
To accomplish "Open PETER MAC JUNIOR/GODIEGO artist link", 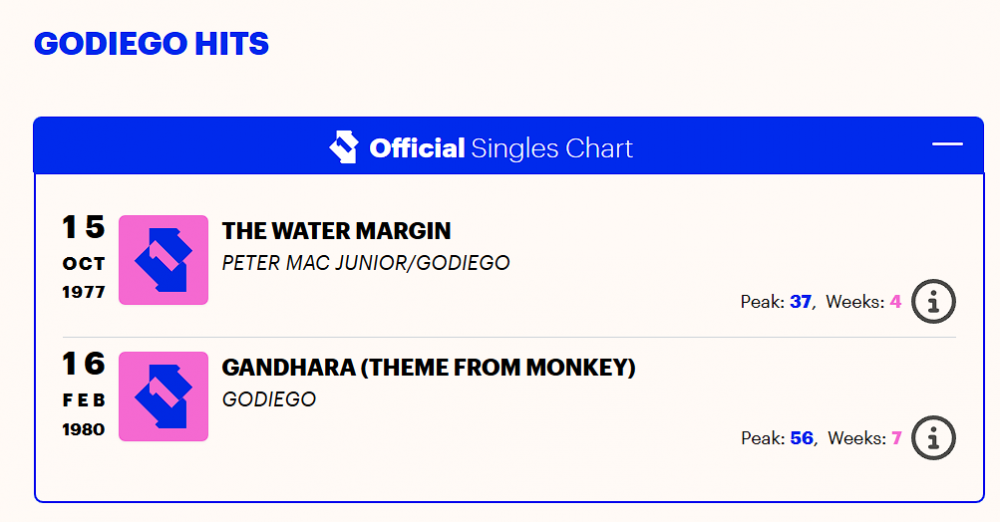I will 365,263.
